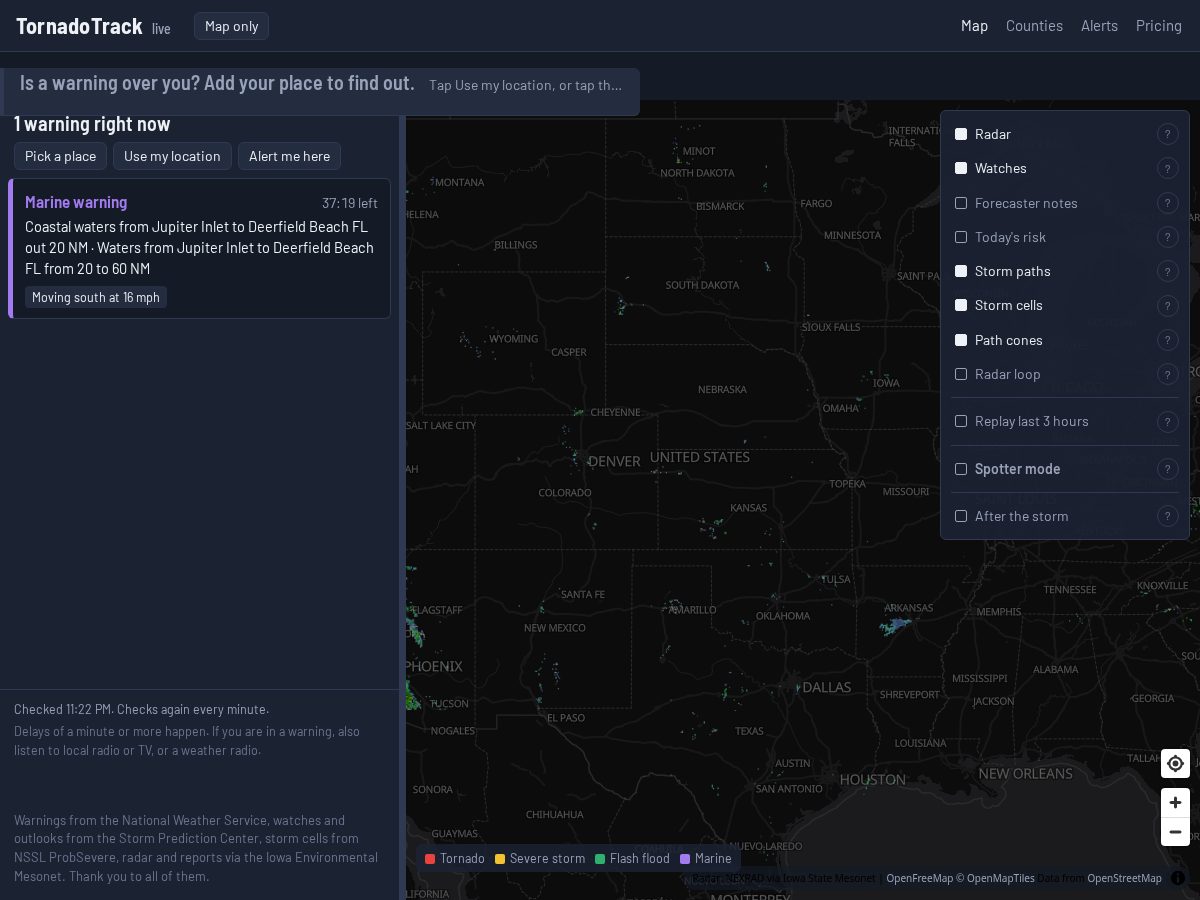Click the New Orleans map label
This screenshot has height=900, width=1200.
point(1025,773)
